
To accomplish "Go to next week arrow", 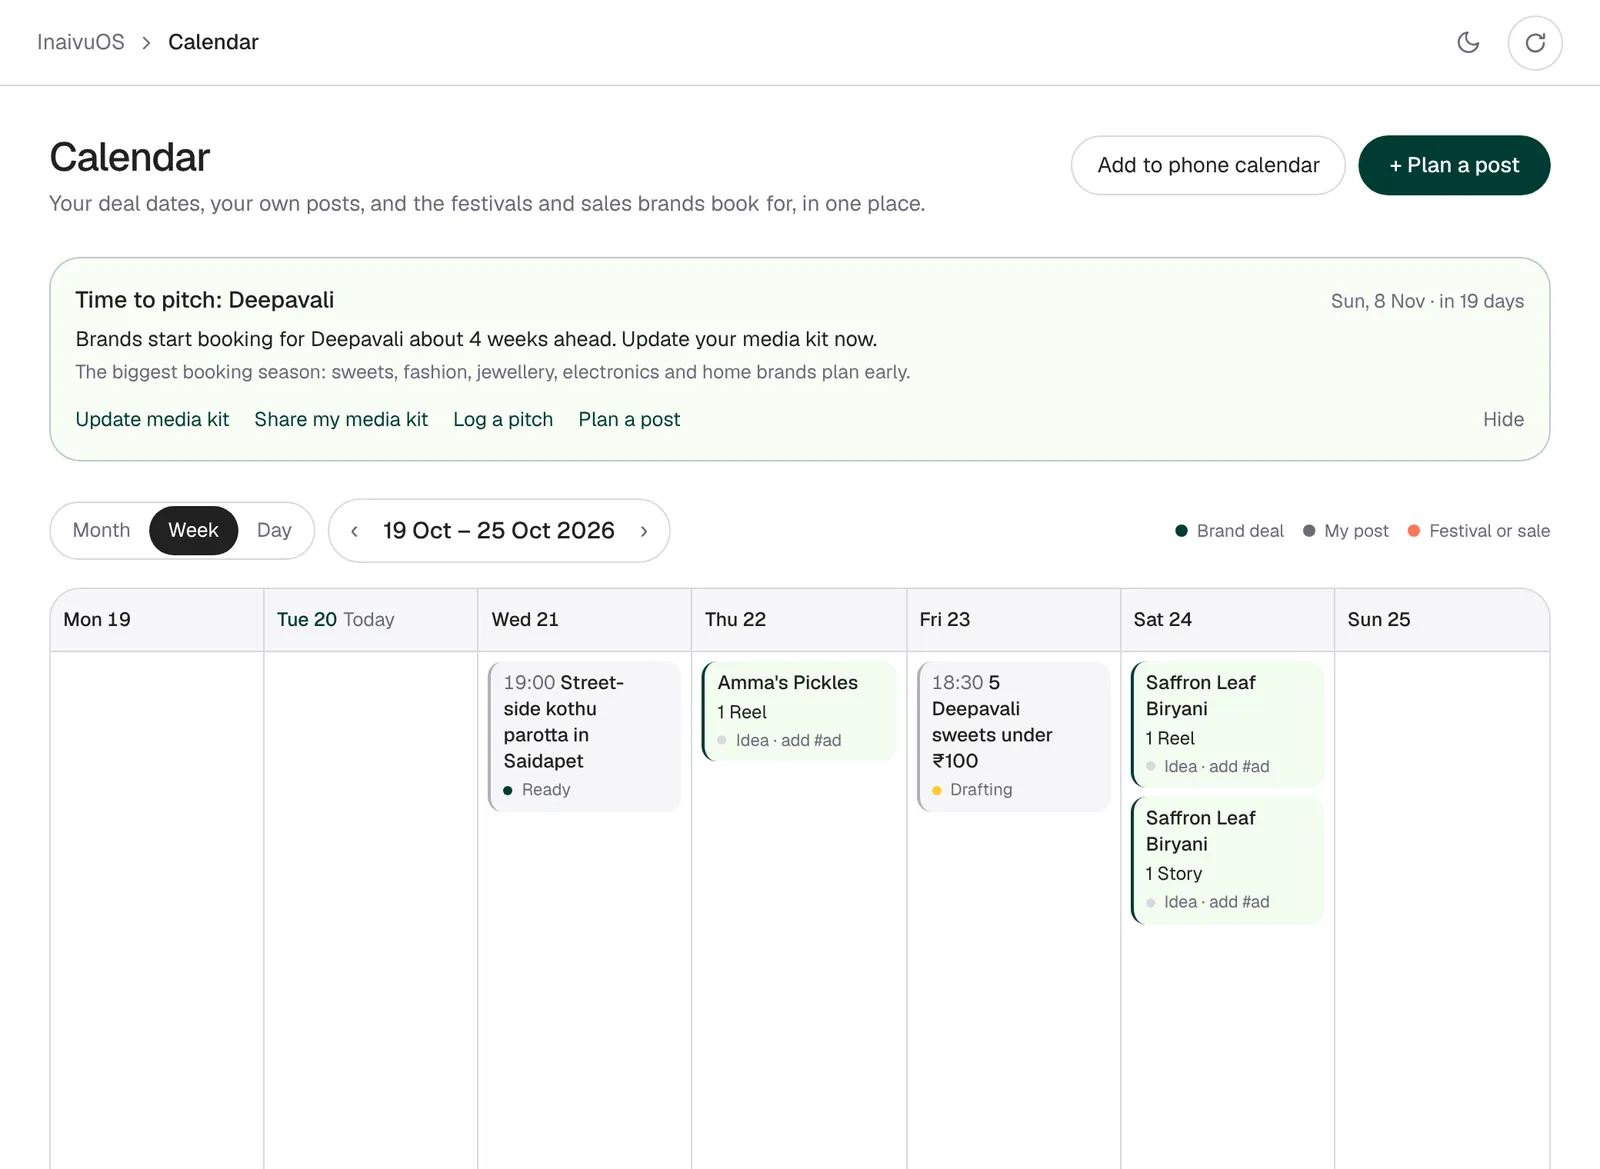I will (x=644, y=531).
